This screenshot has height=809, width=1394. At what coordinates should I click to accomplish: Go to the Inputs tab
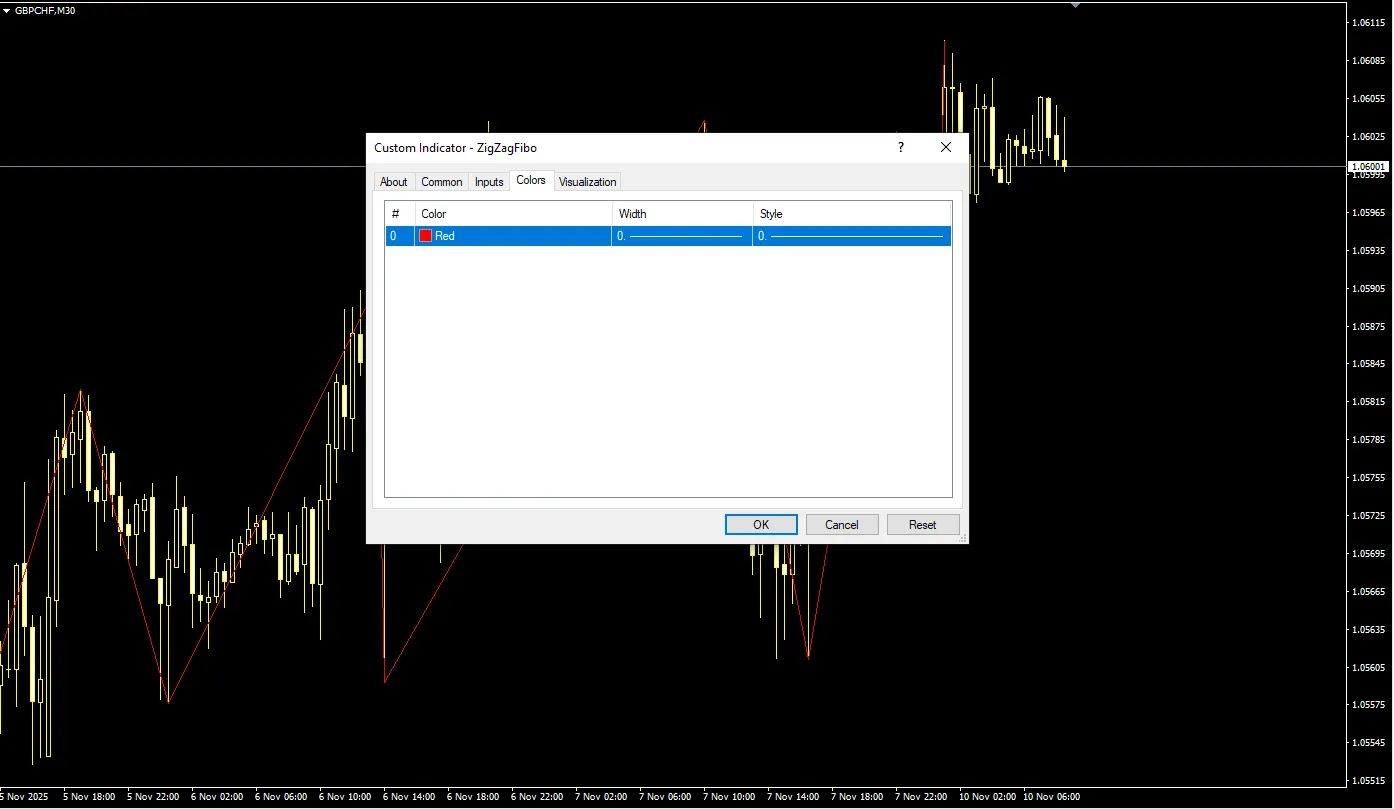(x=489, y=182)
